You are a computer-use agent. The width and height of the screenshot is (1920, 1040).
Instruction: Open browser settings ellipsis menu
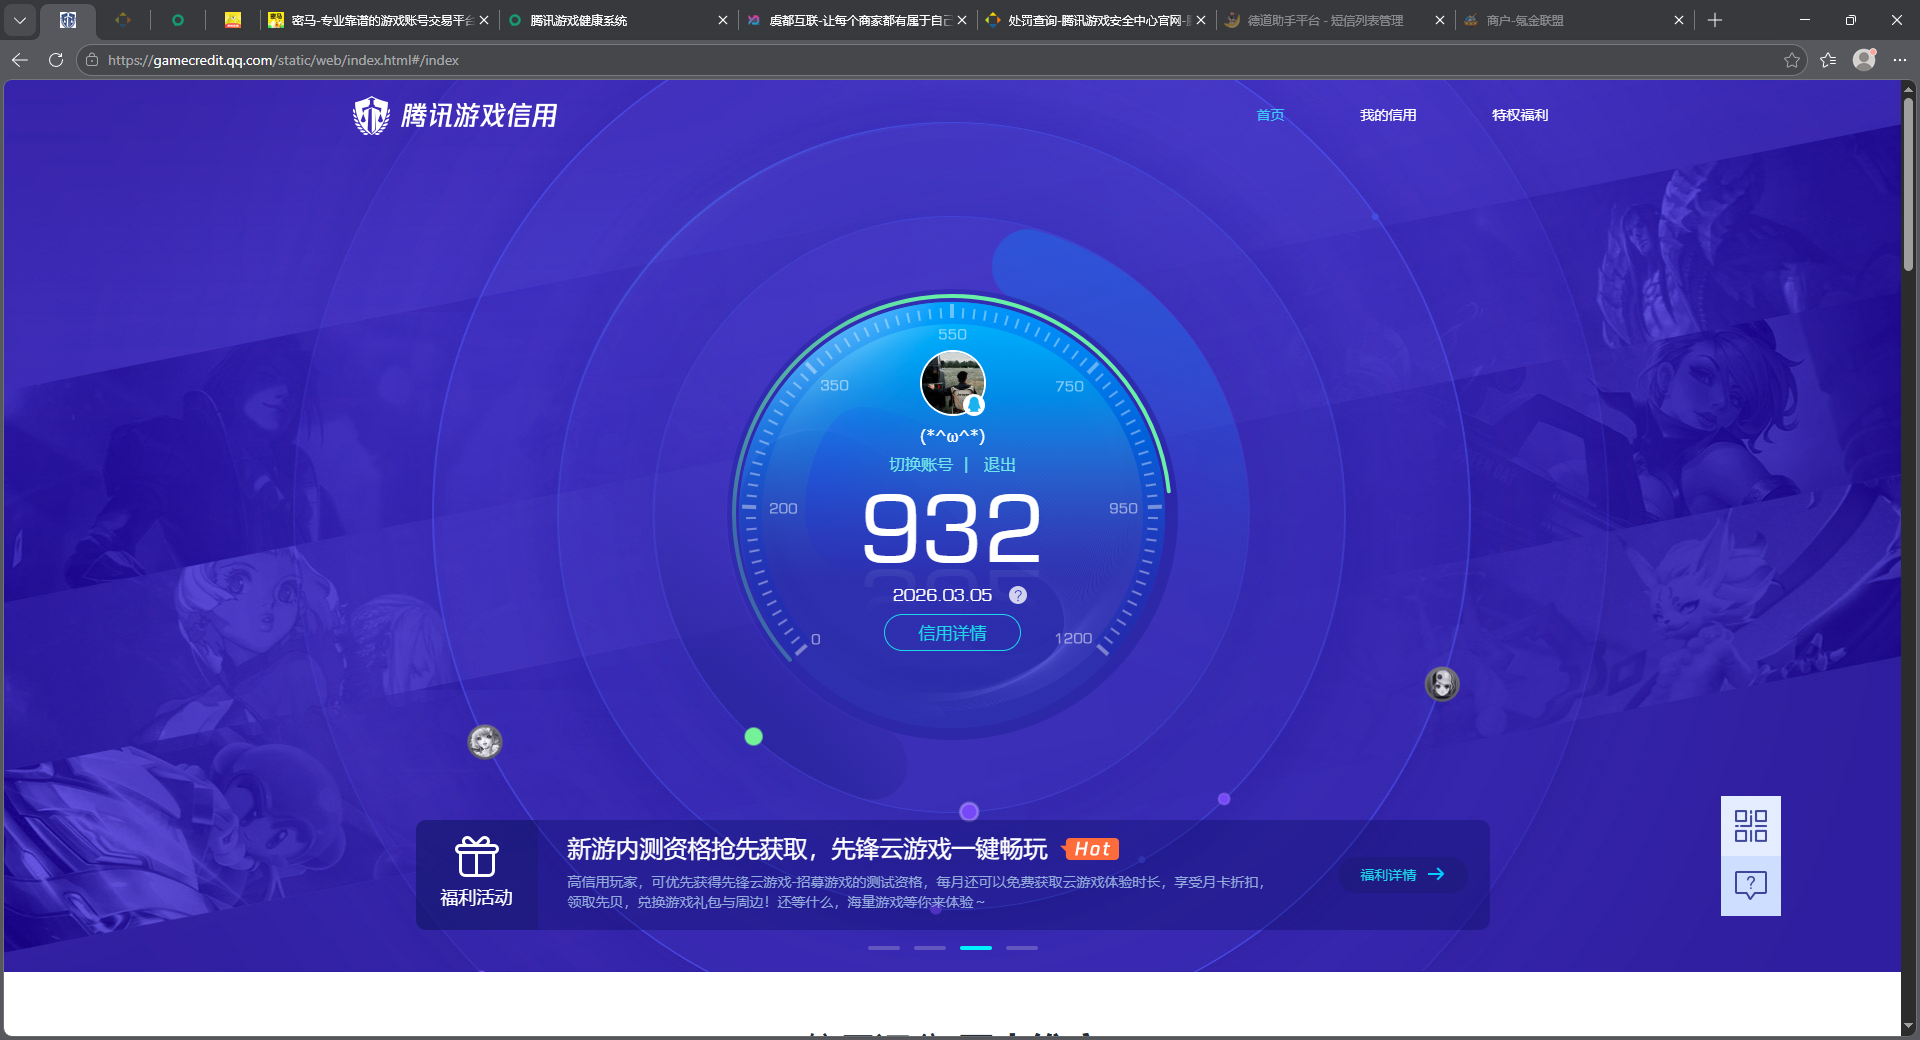(1900, 60)
